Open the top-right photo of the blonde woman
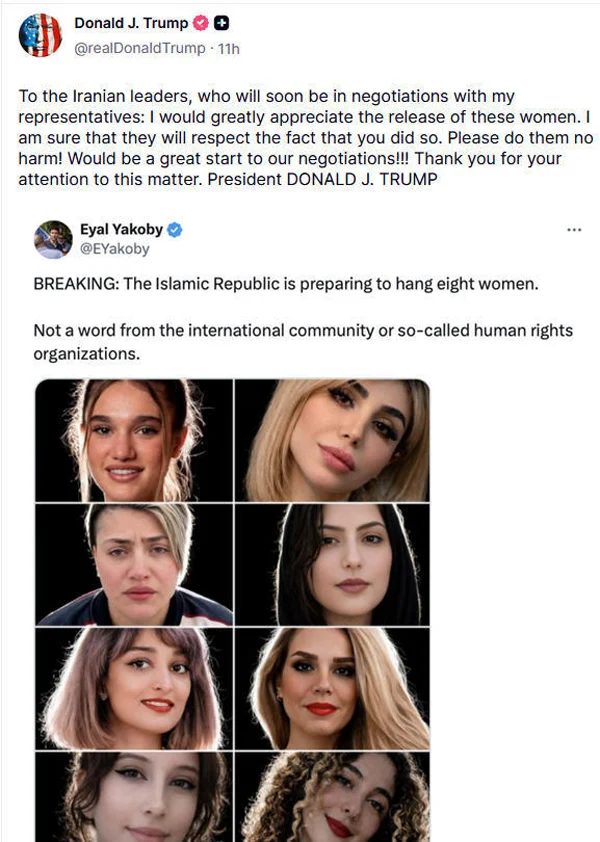 332,440
